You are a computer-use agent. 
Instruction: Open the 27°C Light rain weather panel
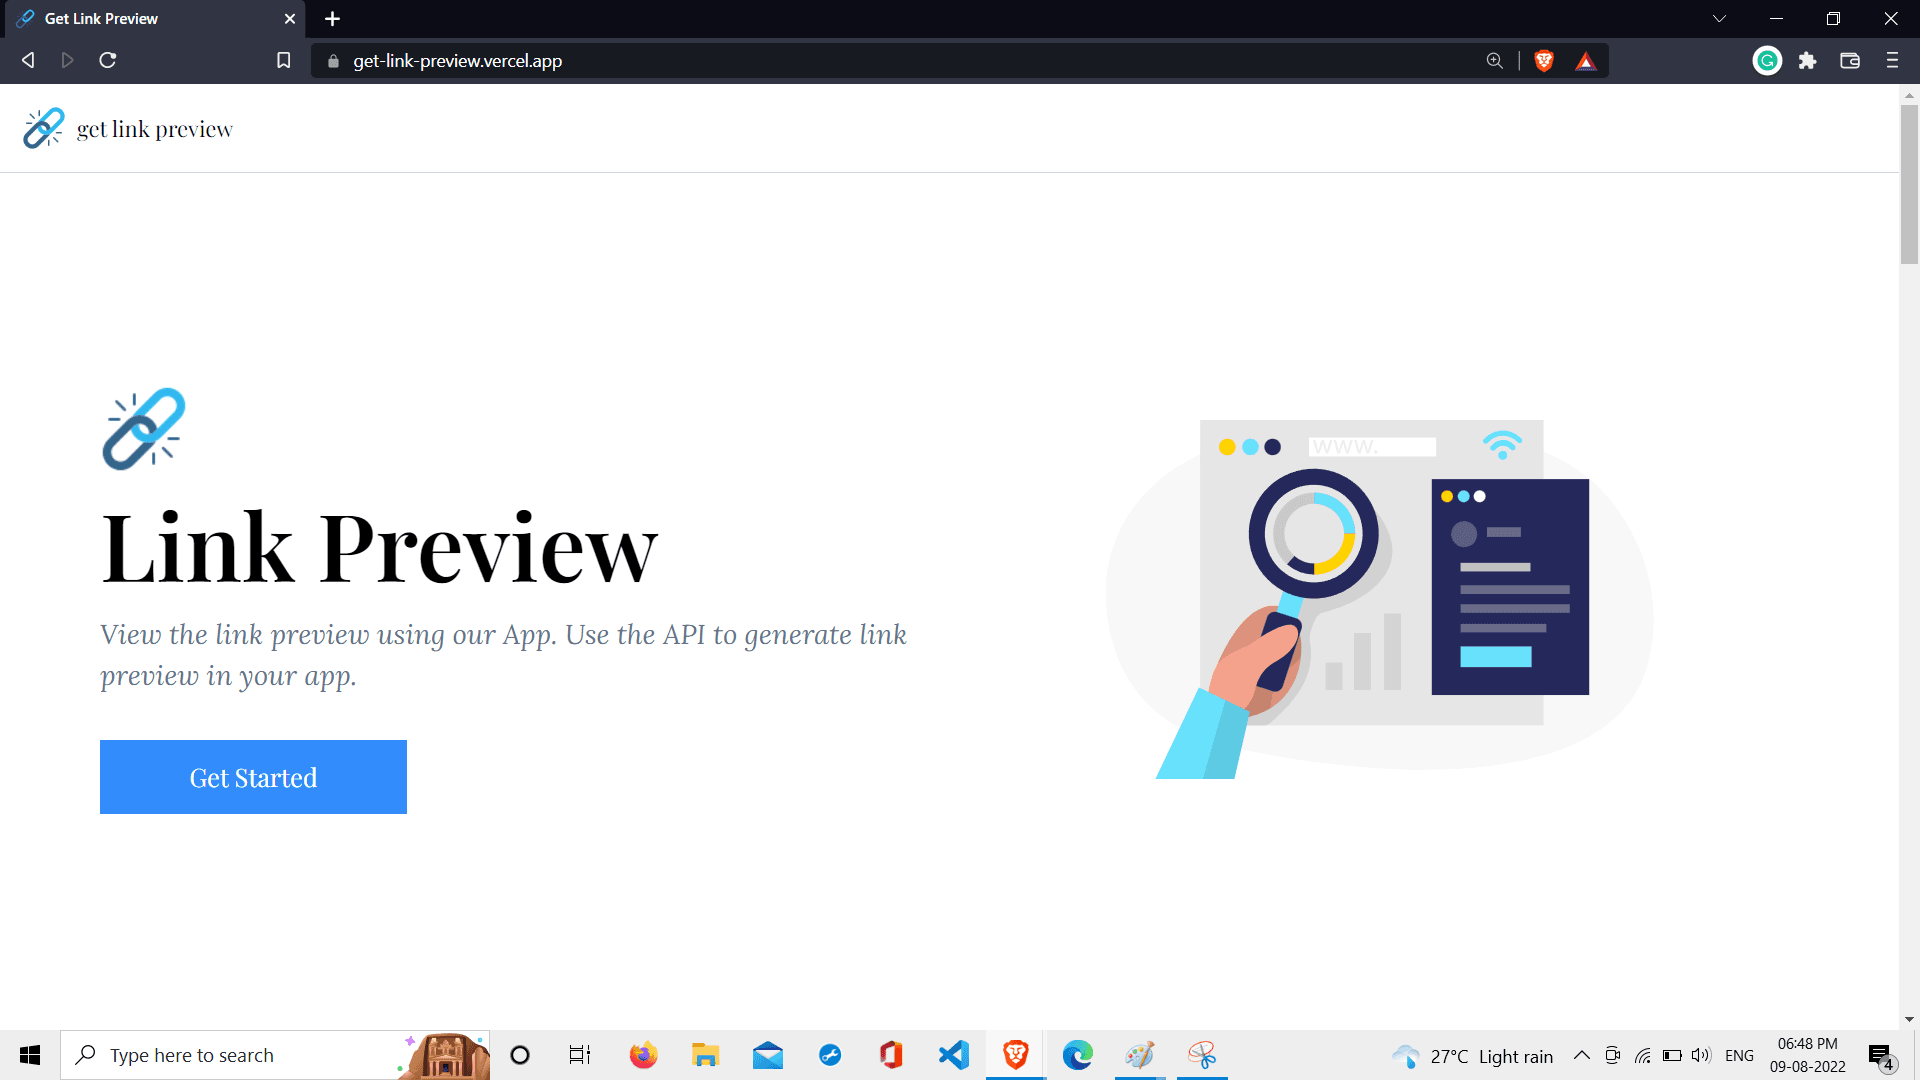click(x=1470, y=1055)
